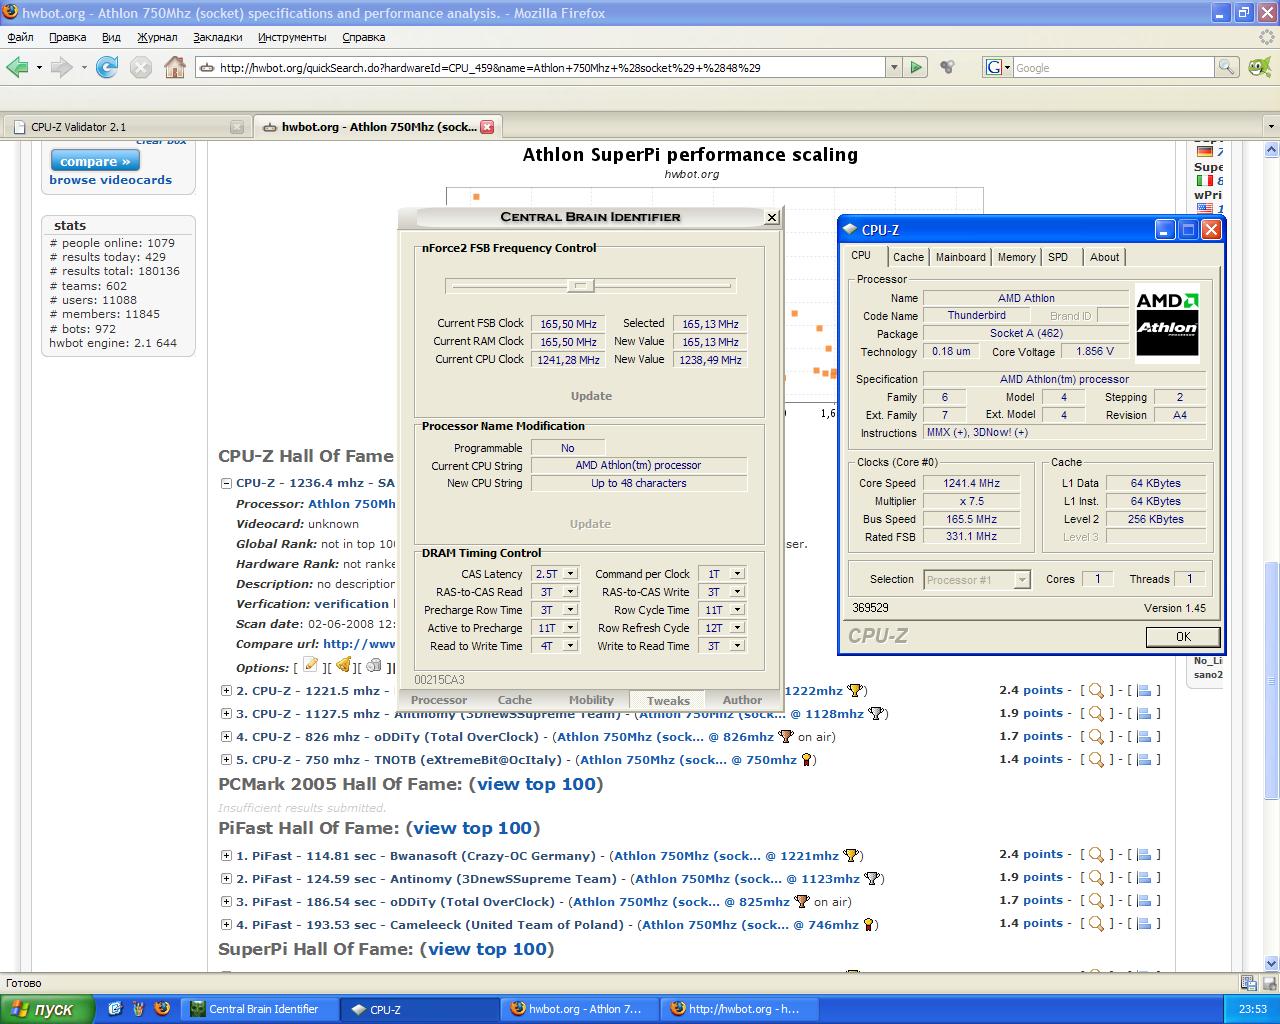Click the edit pencil icon in Options row

point(311,665)
